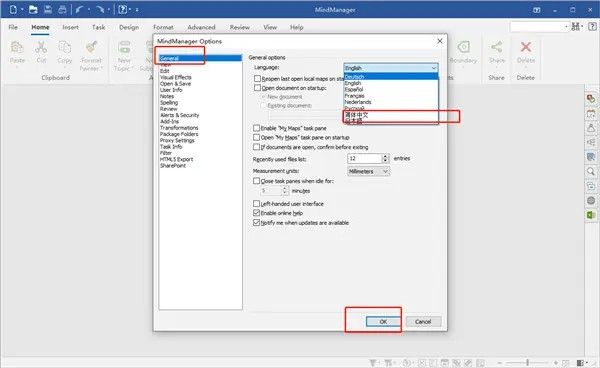600x368 pixels.
Task: Uncheck Enable online help
Action: (x=256, y=213)
